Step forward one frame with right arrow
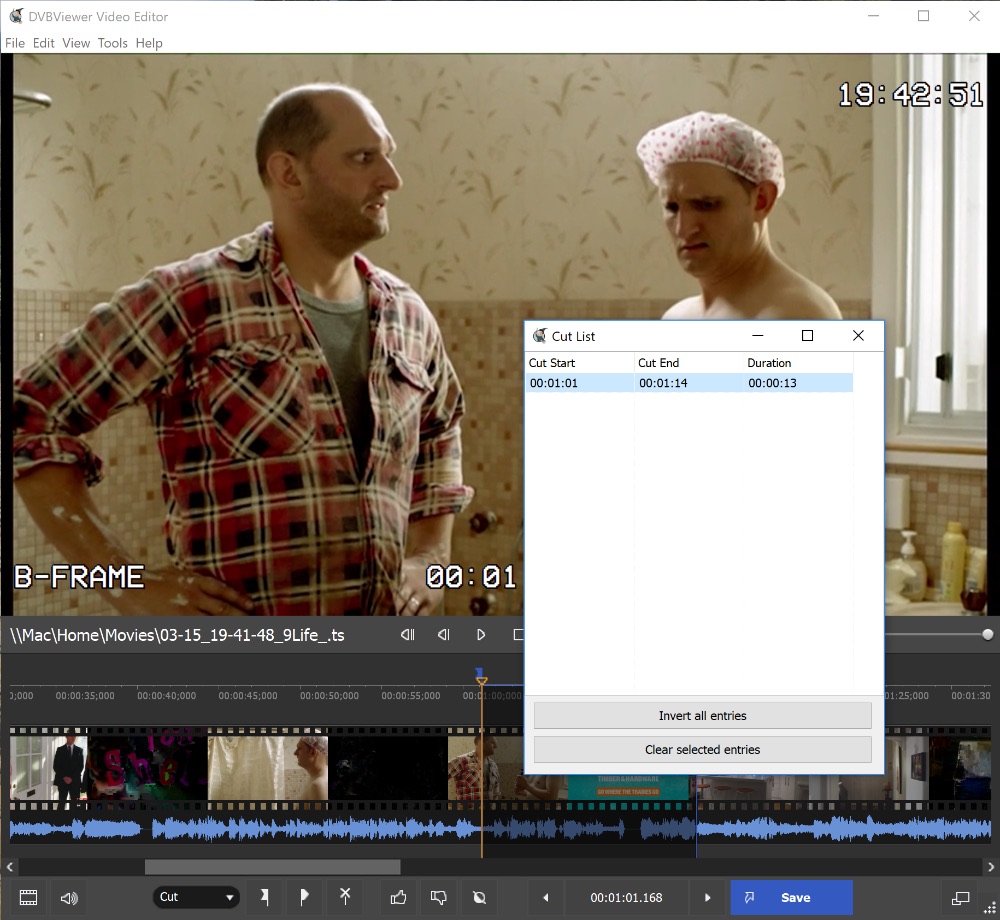The image size is (1000, 920). pos(708,897)
